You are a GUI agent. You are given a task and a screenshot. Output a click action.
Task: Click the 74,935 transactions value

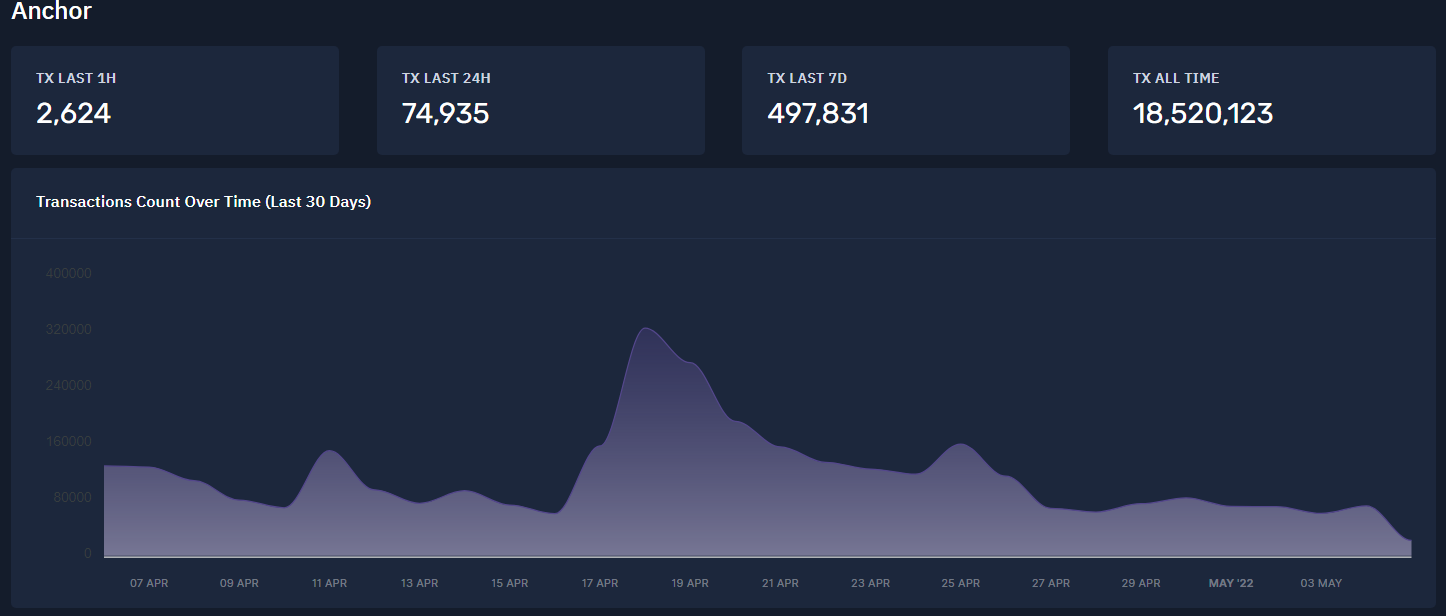tap(445, 114)
